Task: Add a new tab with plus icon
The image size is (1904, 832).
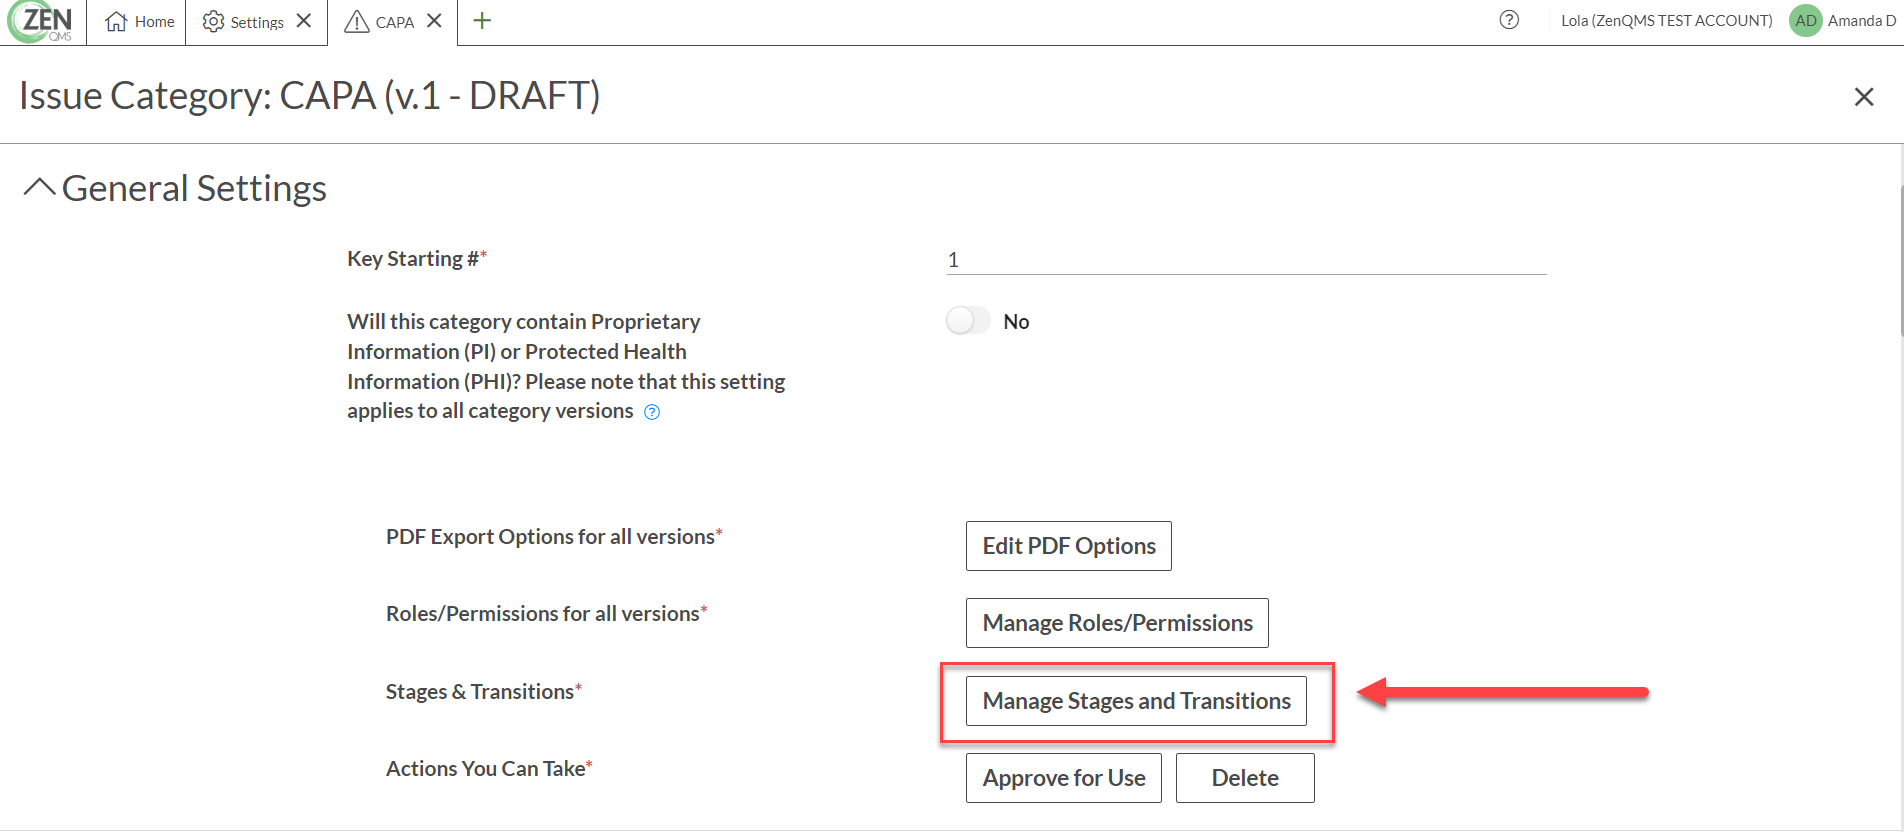Action: click(482, 21)
